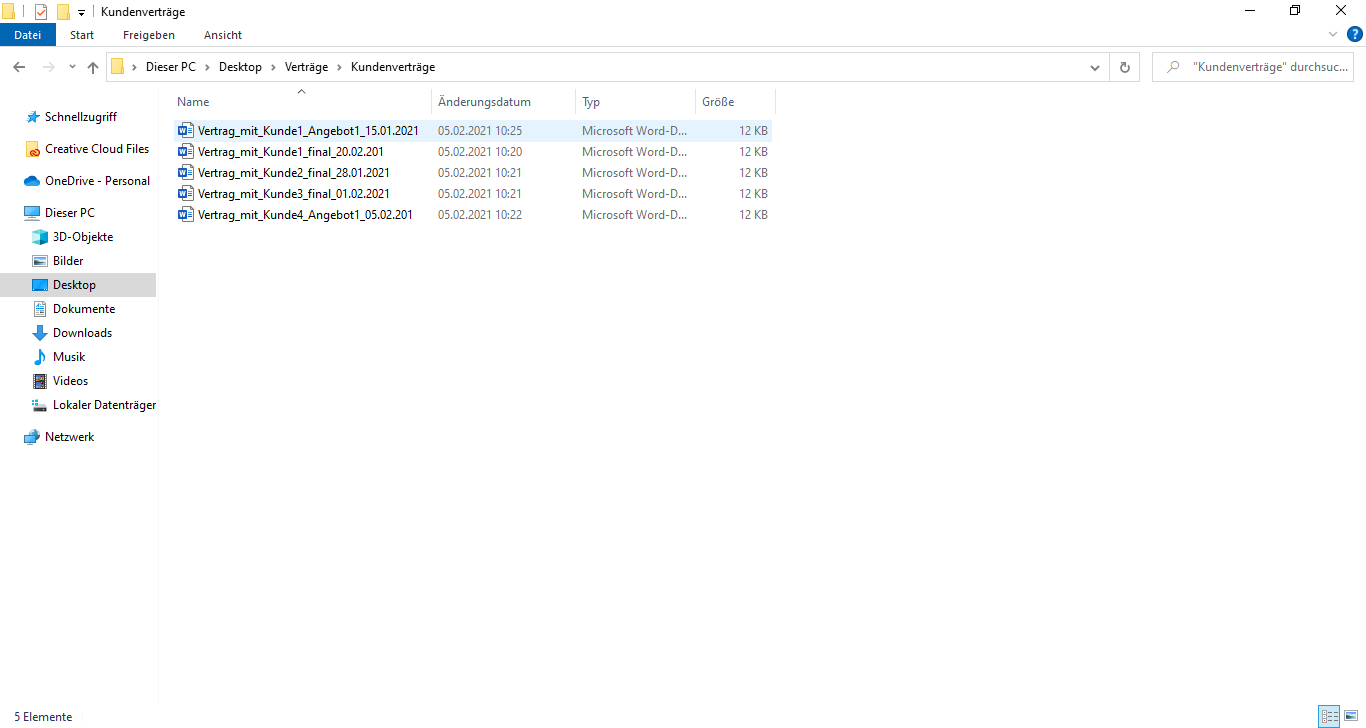Select Downloads label in the navigation pane
1366x728 pixels.
[82, 333]
